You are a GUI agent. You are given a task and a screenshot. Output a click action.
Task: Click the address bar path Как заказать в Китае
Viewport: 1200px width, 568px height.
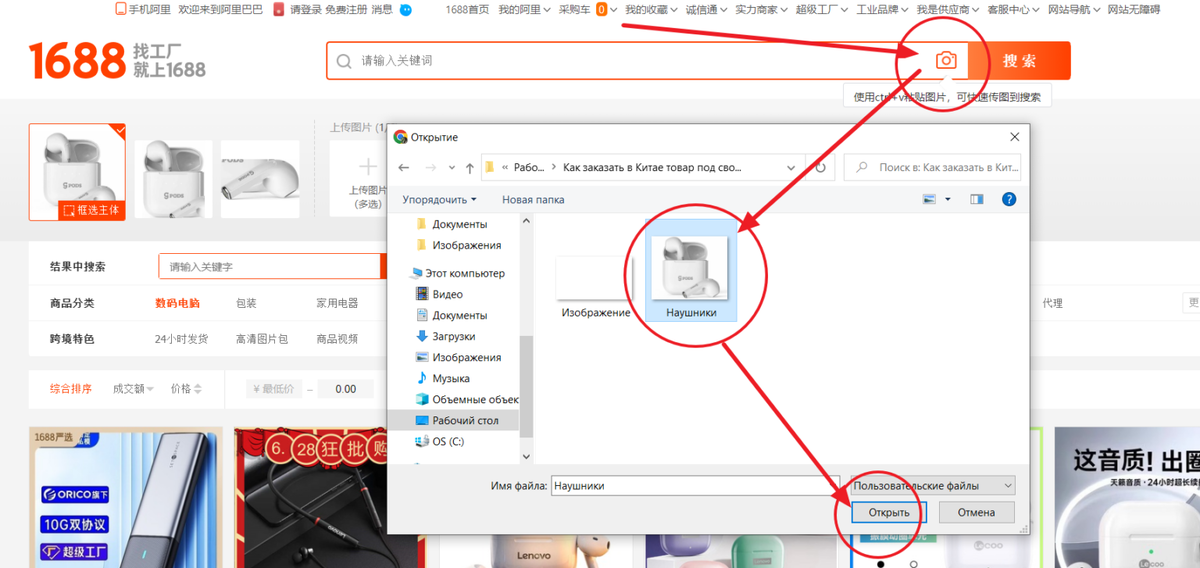pyautogui.click(x=650, y=168)
